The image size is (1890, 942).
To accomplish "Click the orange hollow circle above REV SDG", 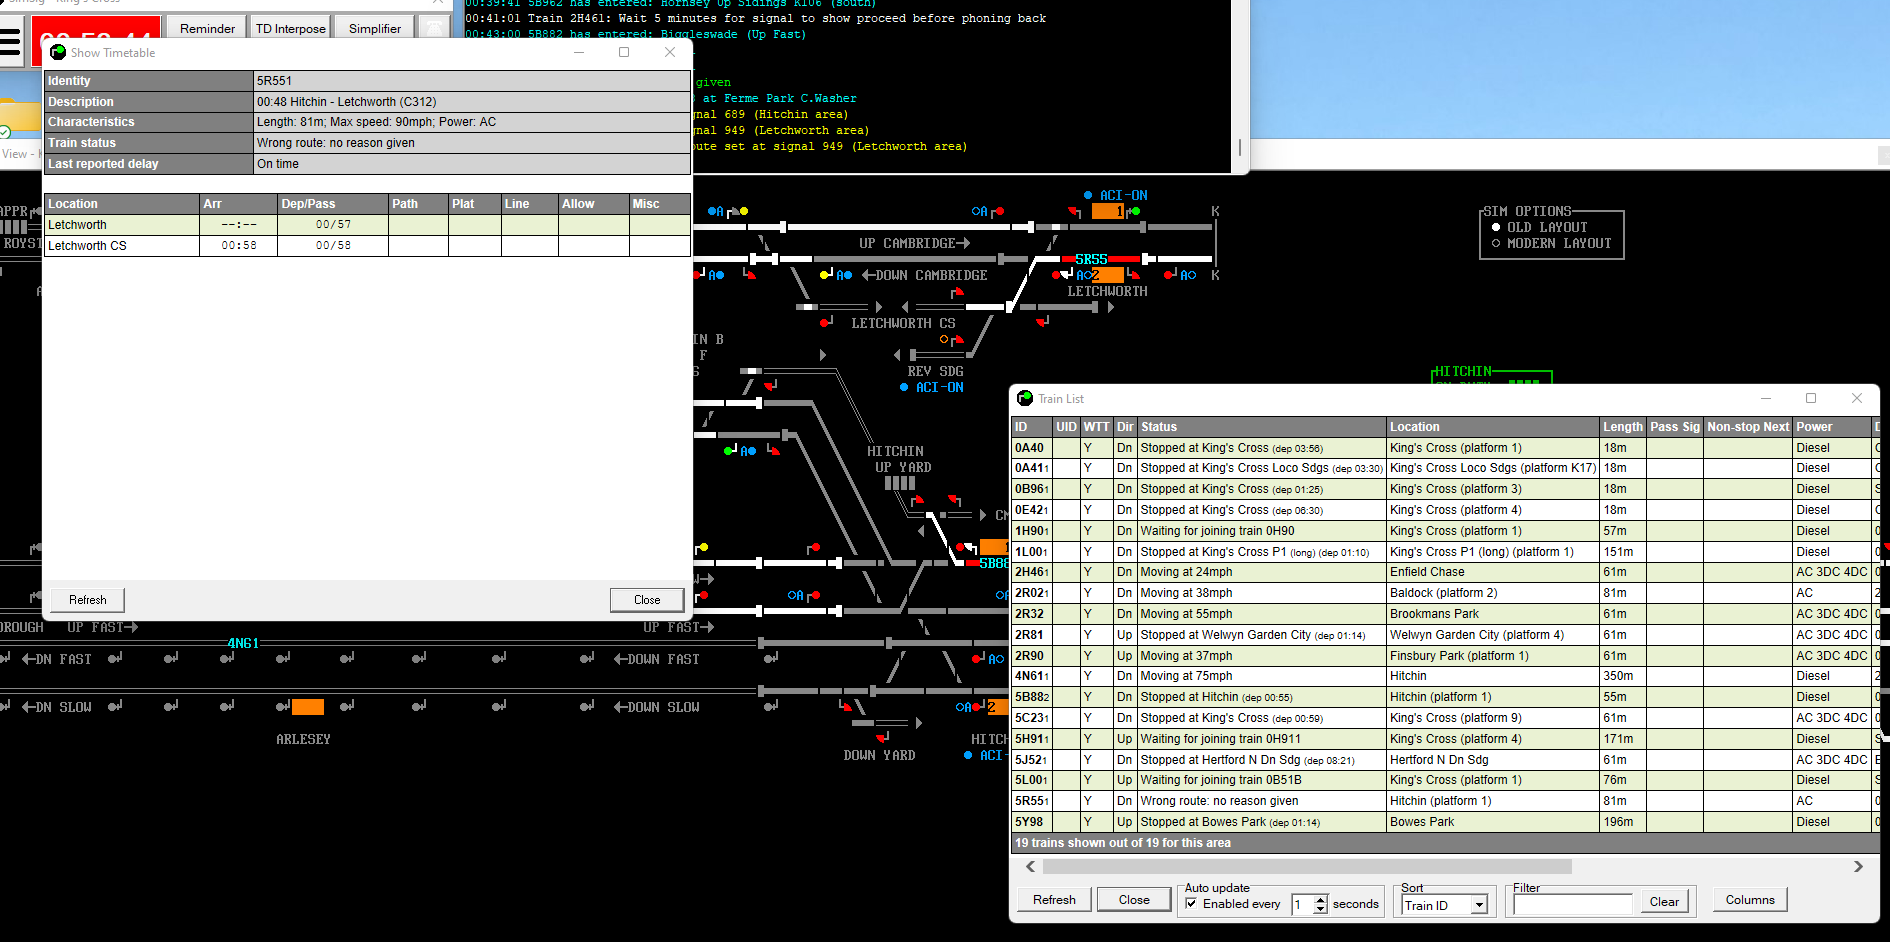I will click(943, 339).
